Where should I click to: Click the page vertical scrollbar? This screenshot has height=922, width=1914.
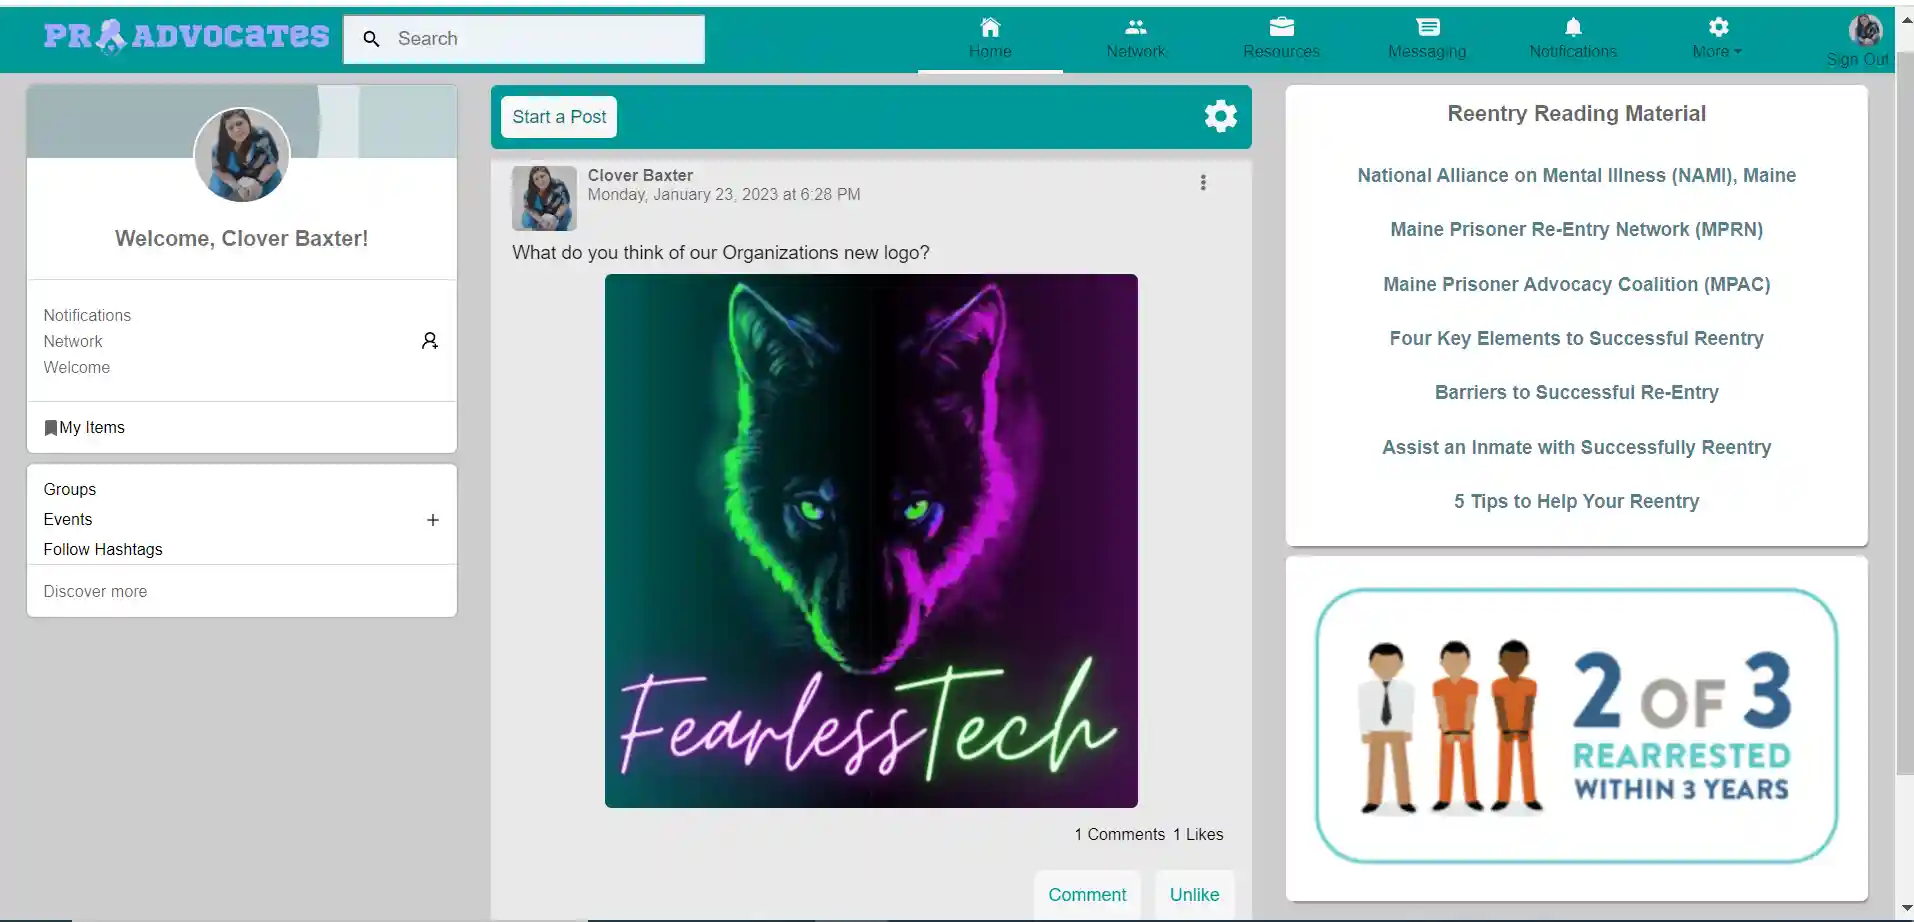click(x=1904, y=400)
